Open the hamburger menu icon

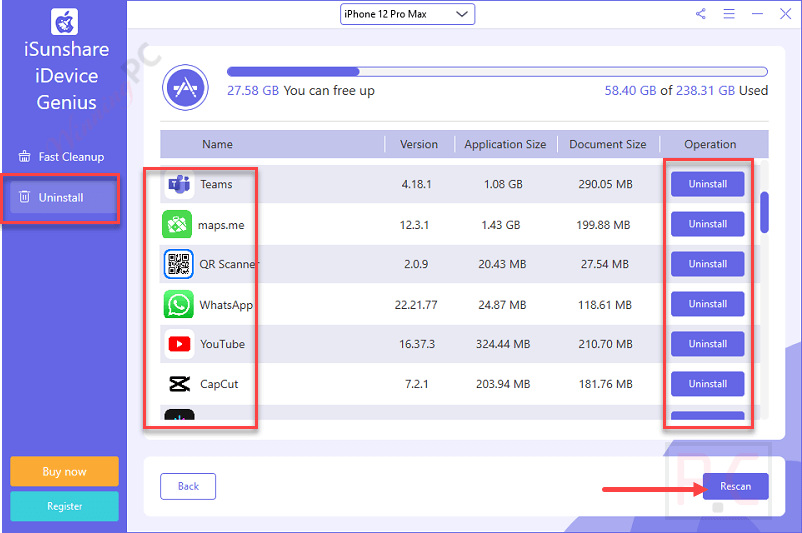(729, 14)
